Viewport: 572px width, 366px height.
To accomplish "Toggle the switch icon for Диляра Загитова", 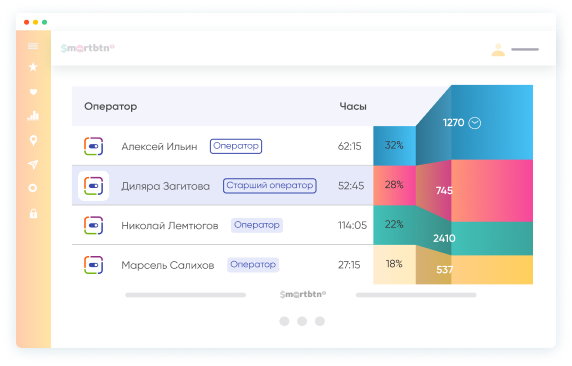I will [93, 186].
